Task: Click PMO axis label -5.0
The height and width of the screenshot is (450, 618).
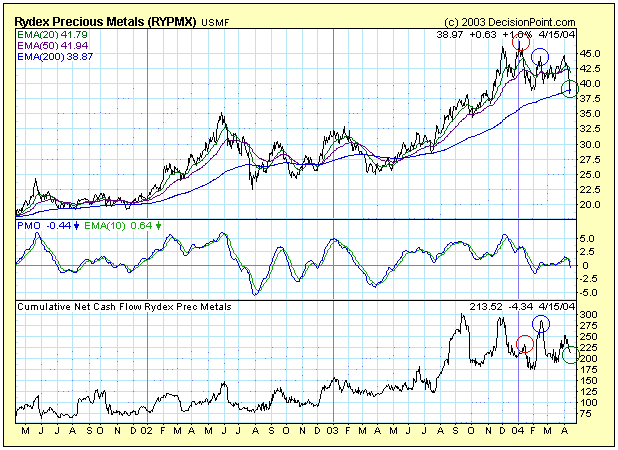Action: pyautogui.click(x=586, y=292)
